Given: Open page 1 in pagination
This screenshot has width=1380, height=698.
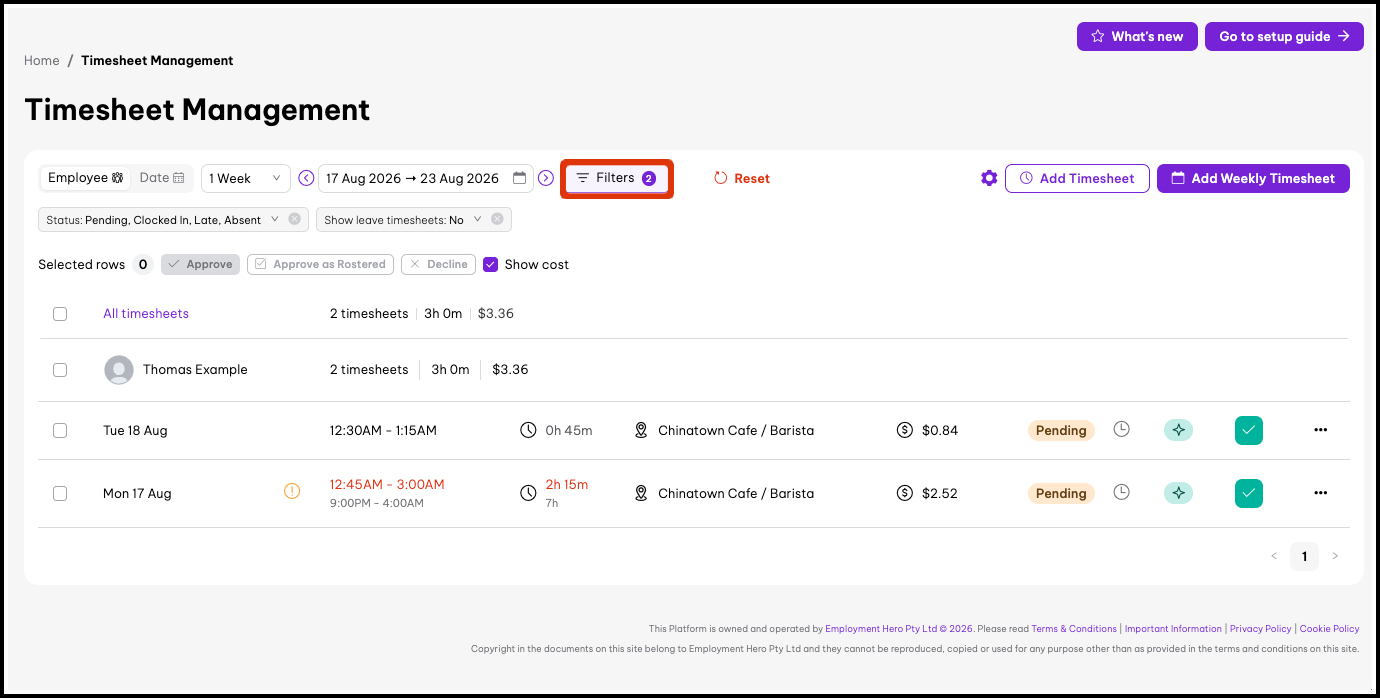Looking at the screenshot, I should point(1304,556).
